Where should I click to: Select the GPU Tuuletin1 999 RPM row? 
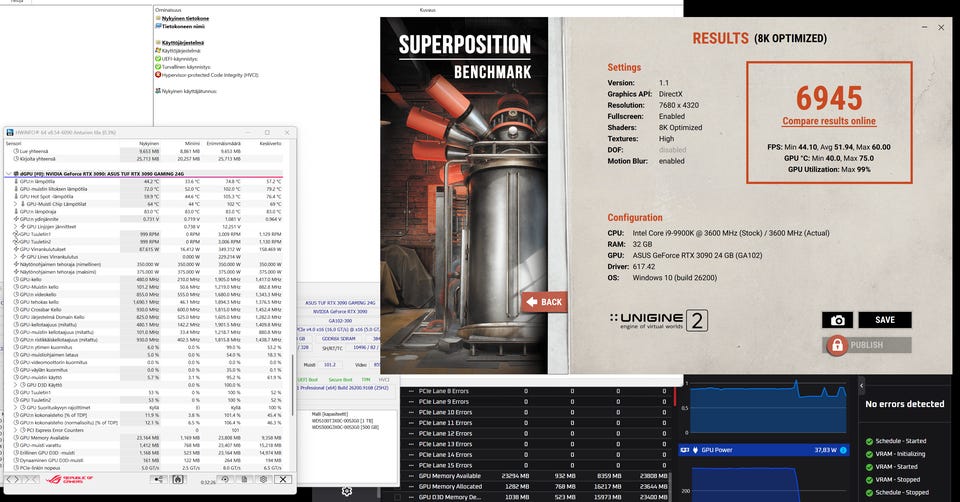147,234
